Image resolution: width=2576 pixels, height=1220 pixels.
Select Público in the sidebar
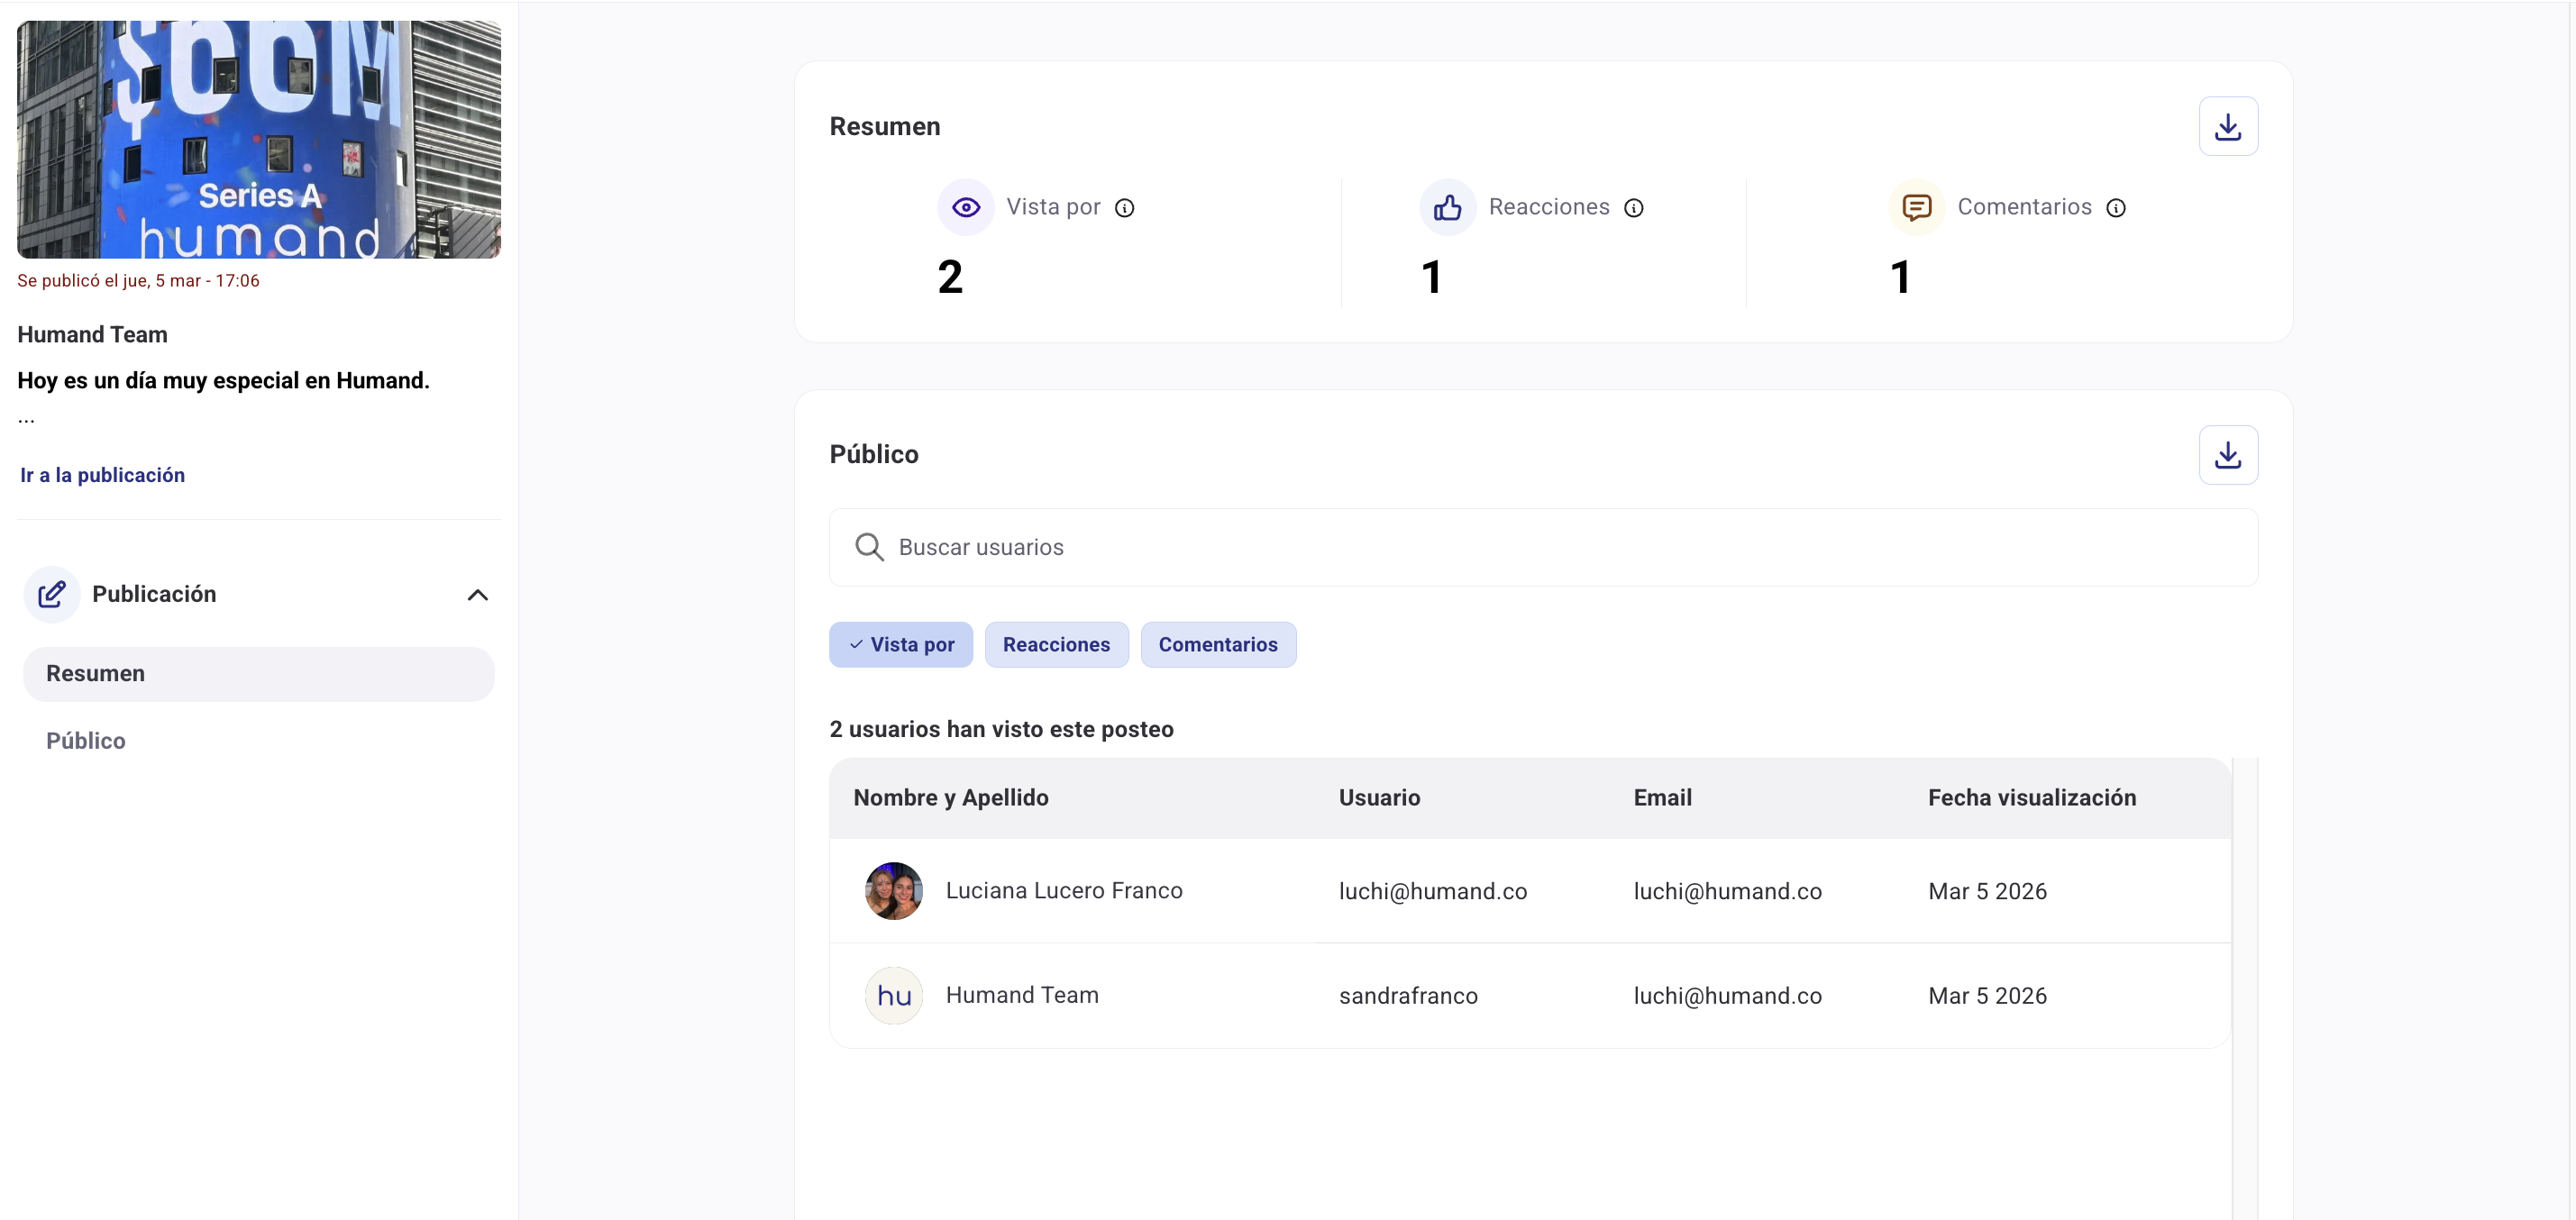[86, 741]
